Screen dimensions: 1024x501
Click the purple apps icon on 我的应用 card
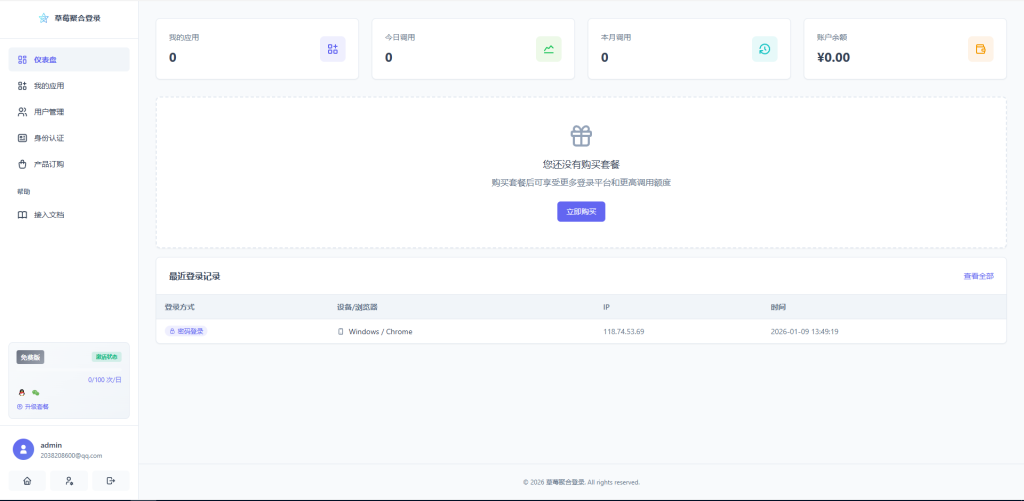click(x=332, y=49)
